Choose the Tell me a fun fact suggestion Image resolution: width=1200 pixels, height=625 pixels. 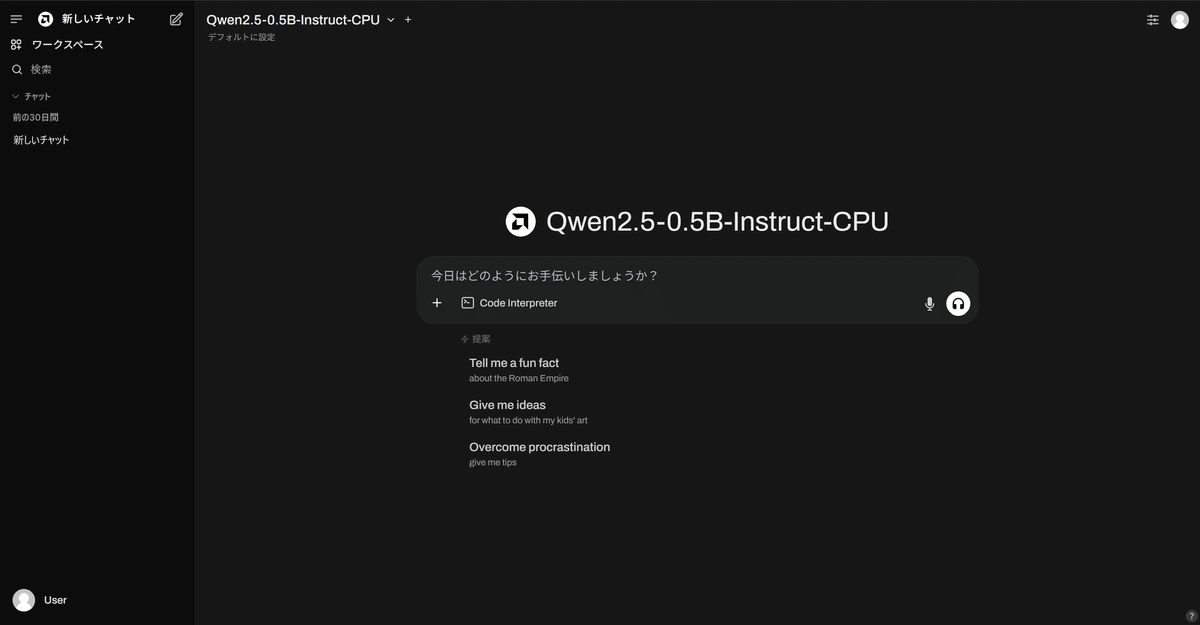tap(513, 363)
